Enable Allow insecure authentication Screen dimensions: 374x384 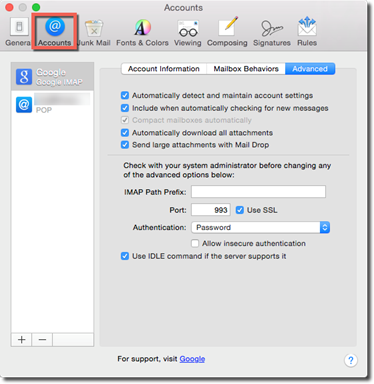pos(195,243)
